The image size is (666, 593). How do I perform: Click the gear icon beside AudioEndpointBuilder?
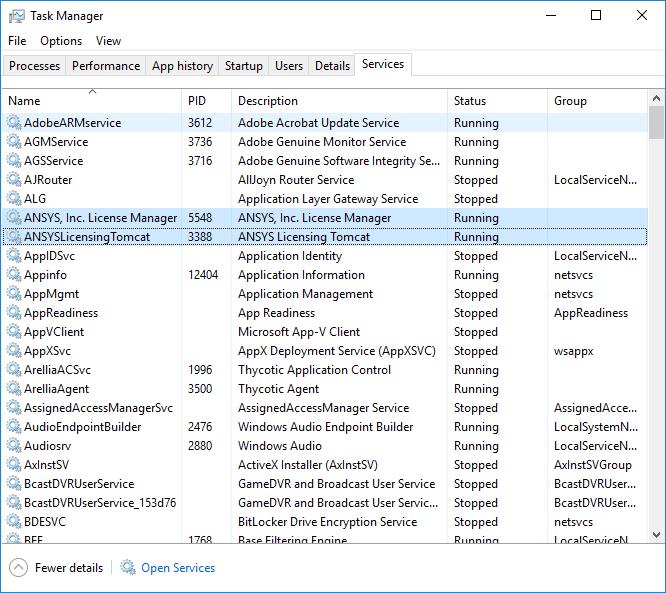(x=14, y=426)
